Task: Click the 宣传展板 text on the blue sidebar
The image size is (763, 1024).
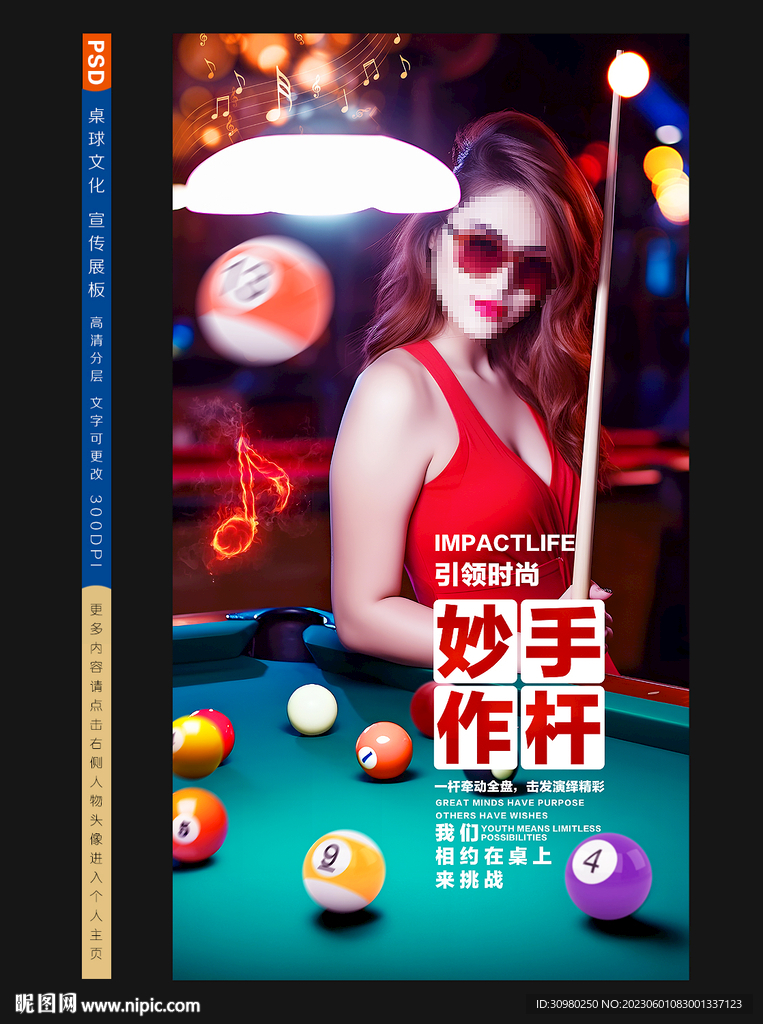Action: pyautogui.click(x=97, y=255)
